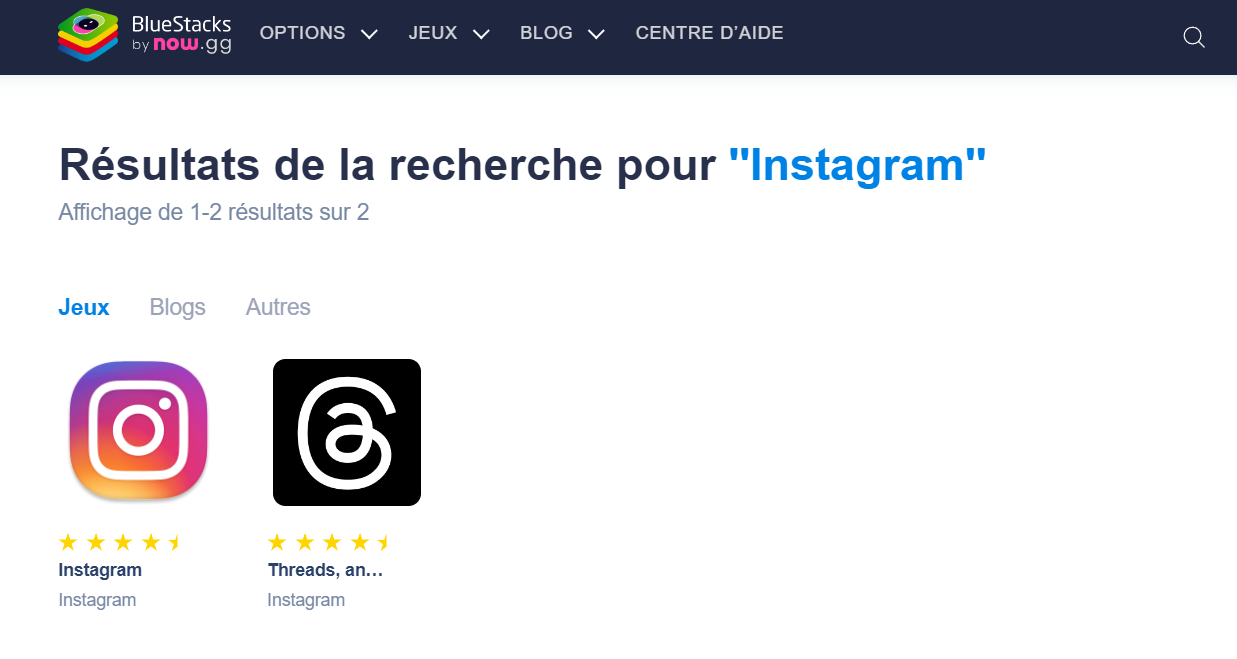Select the OPTIONS menu label
1237x659 pixels.
click(x=302, y=33)
